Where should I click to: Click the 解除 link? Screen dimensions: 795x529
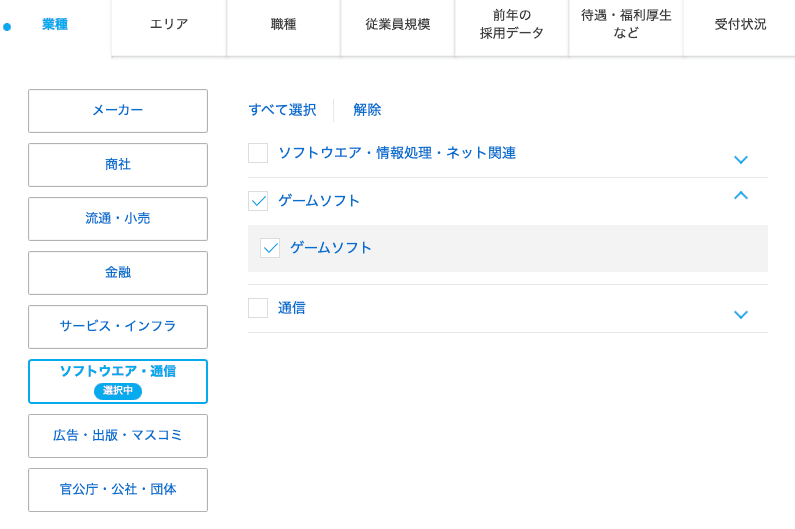pyautogui.click(x=367, y=110)
